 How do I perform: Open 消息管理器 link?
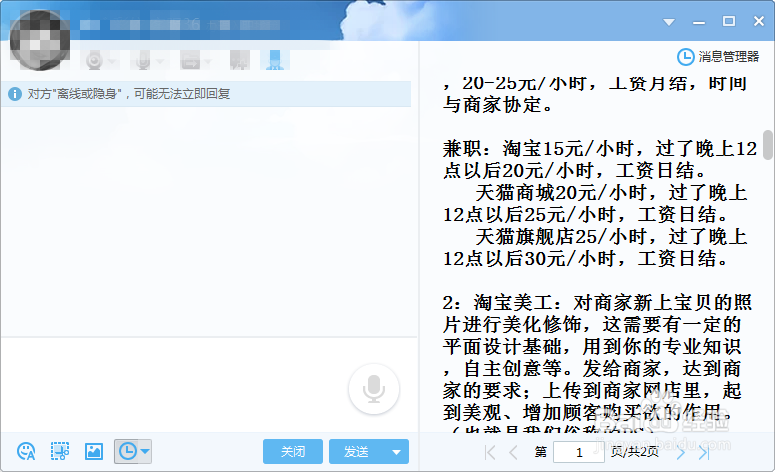pyautogui.click(x=729, y=57)
